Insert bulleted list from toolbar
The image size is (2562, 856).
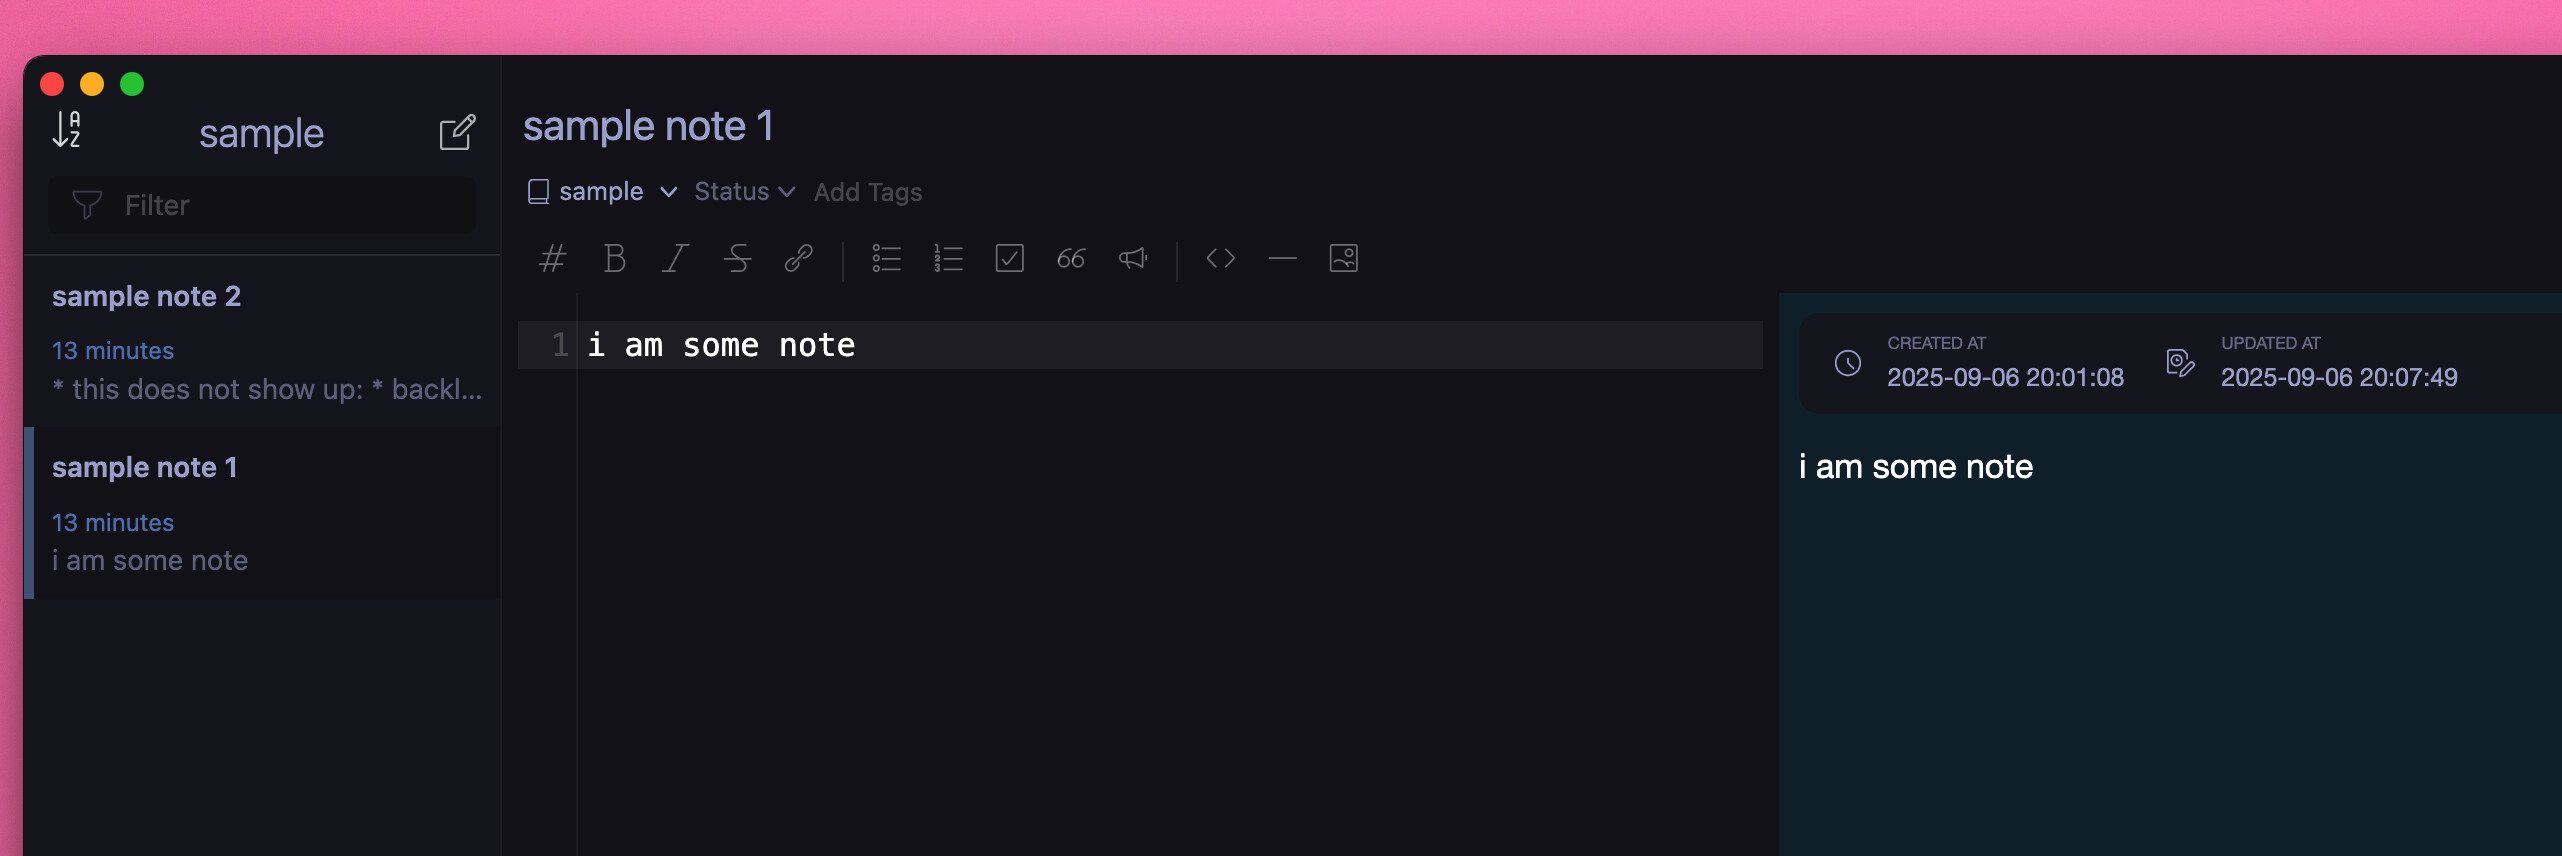tap(886, 259)
